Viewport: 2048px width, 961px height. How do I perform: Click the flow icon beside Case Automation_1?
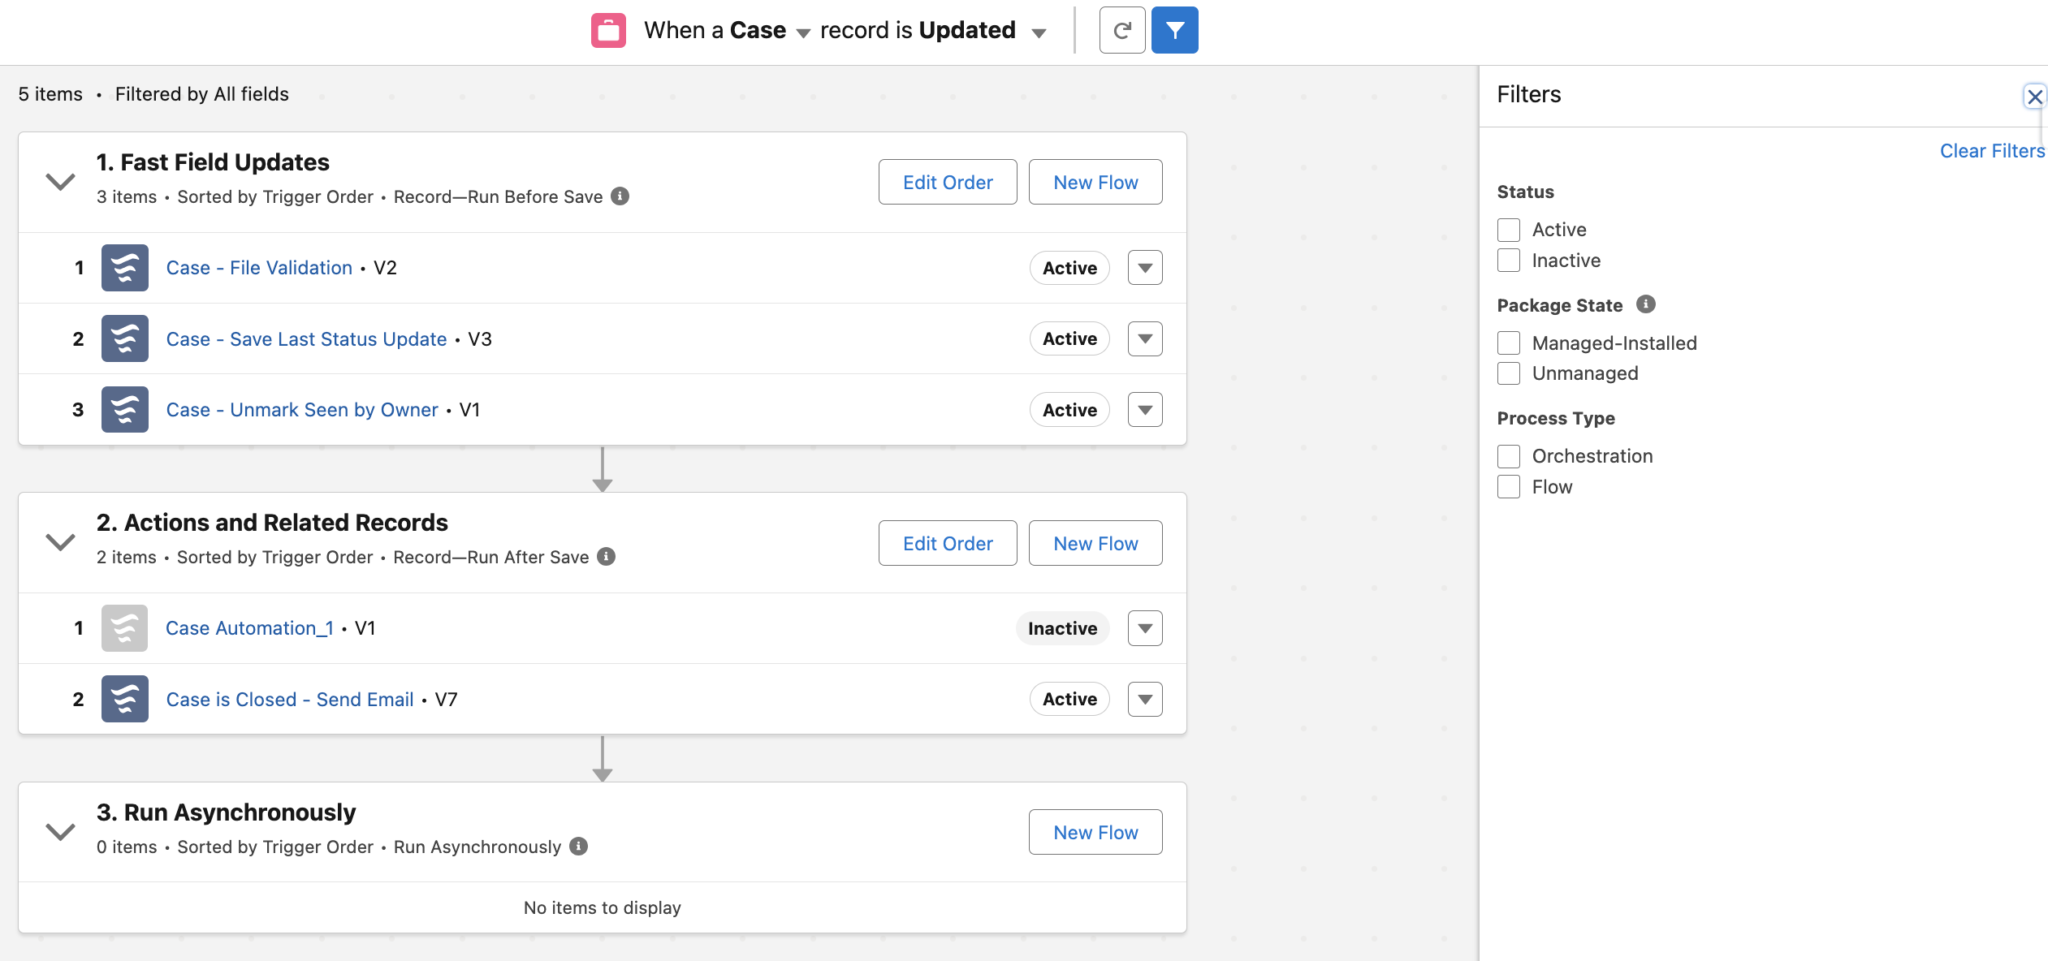coord(124,628)
